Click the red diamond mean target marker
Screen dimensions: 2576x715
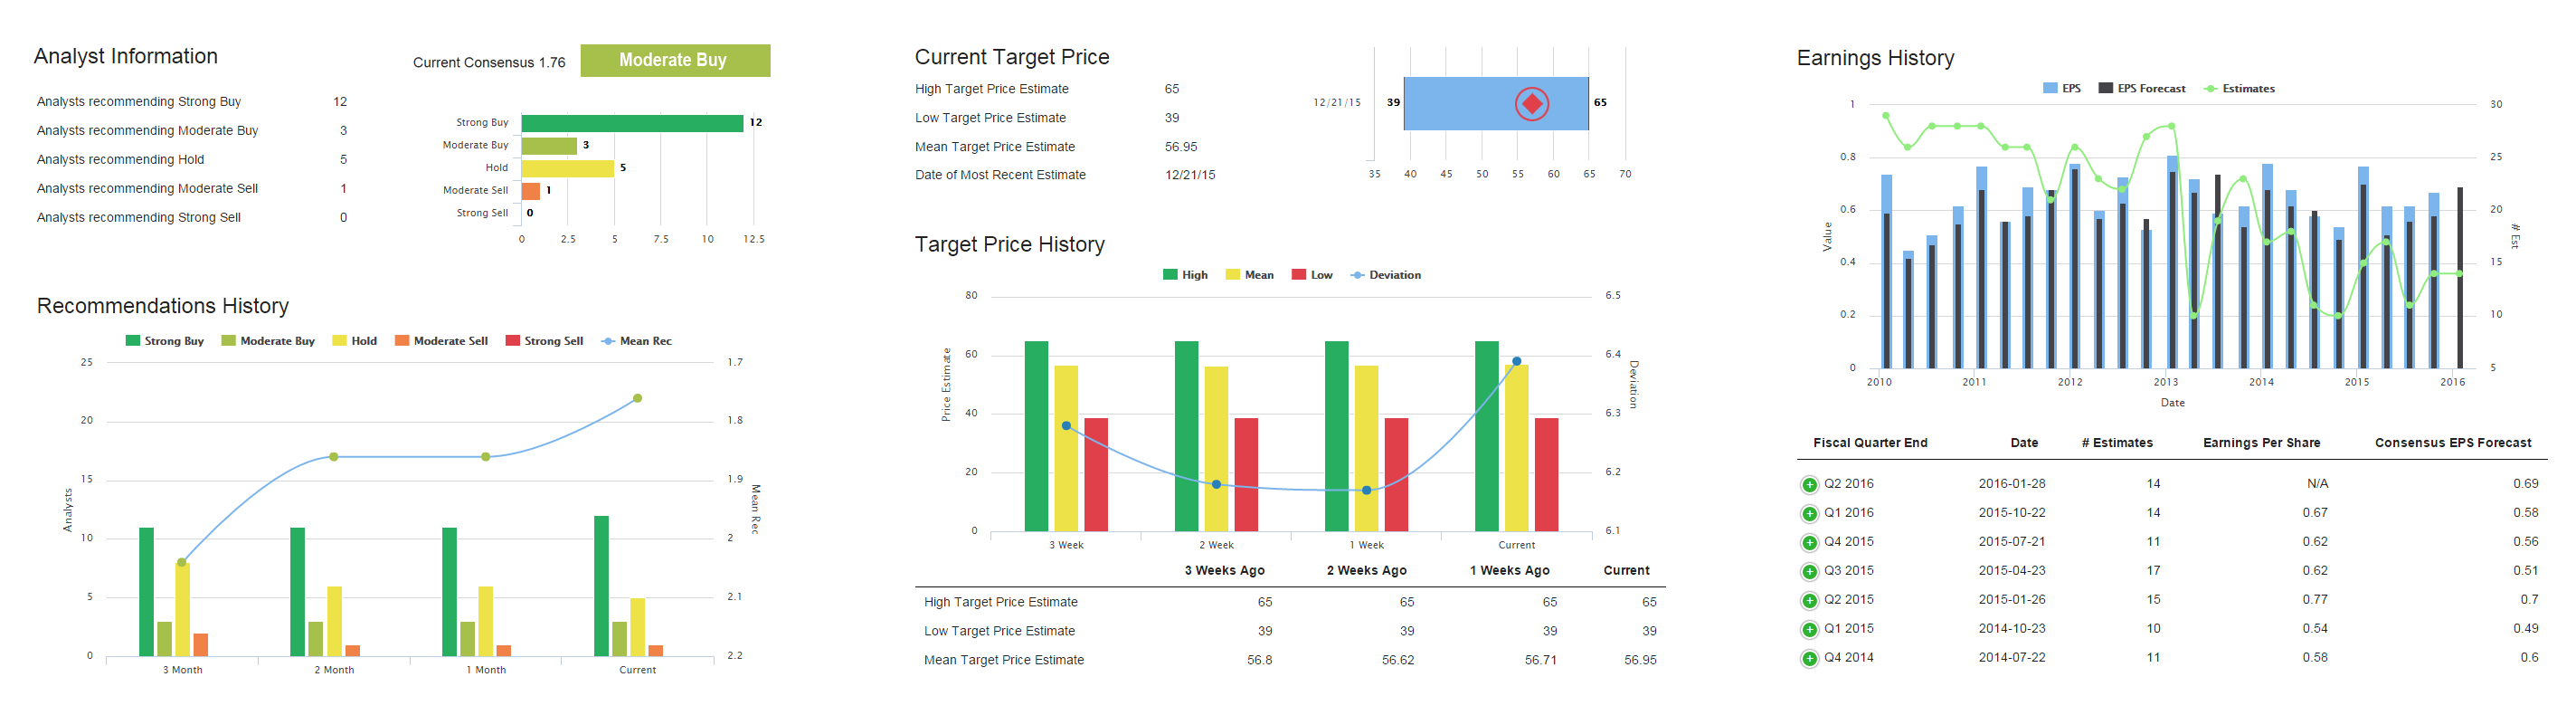(x=1531, y=104)
